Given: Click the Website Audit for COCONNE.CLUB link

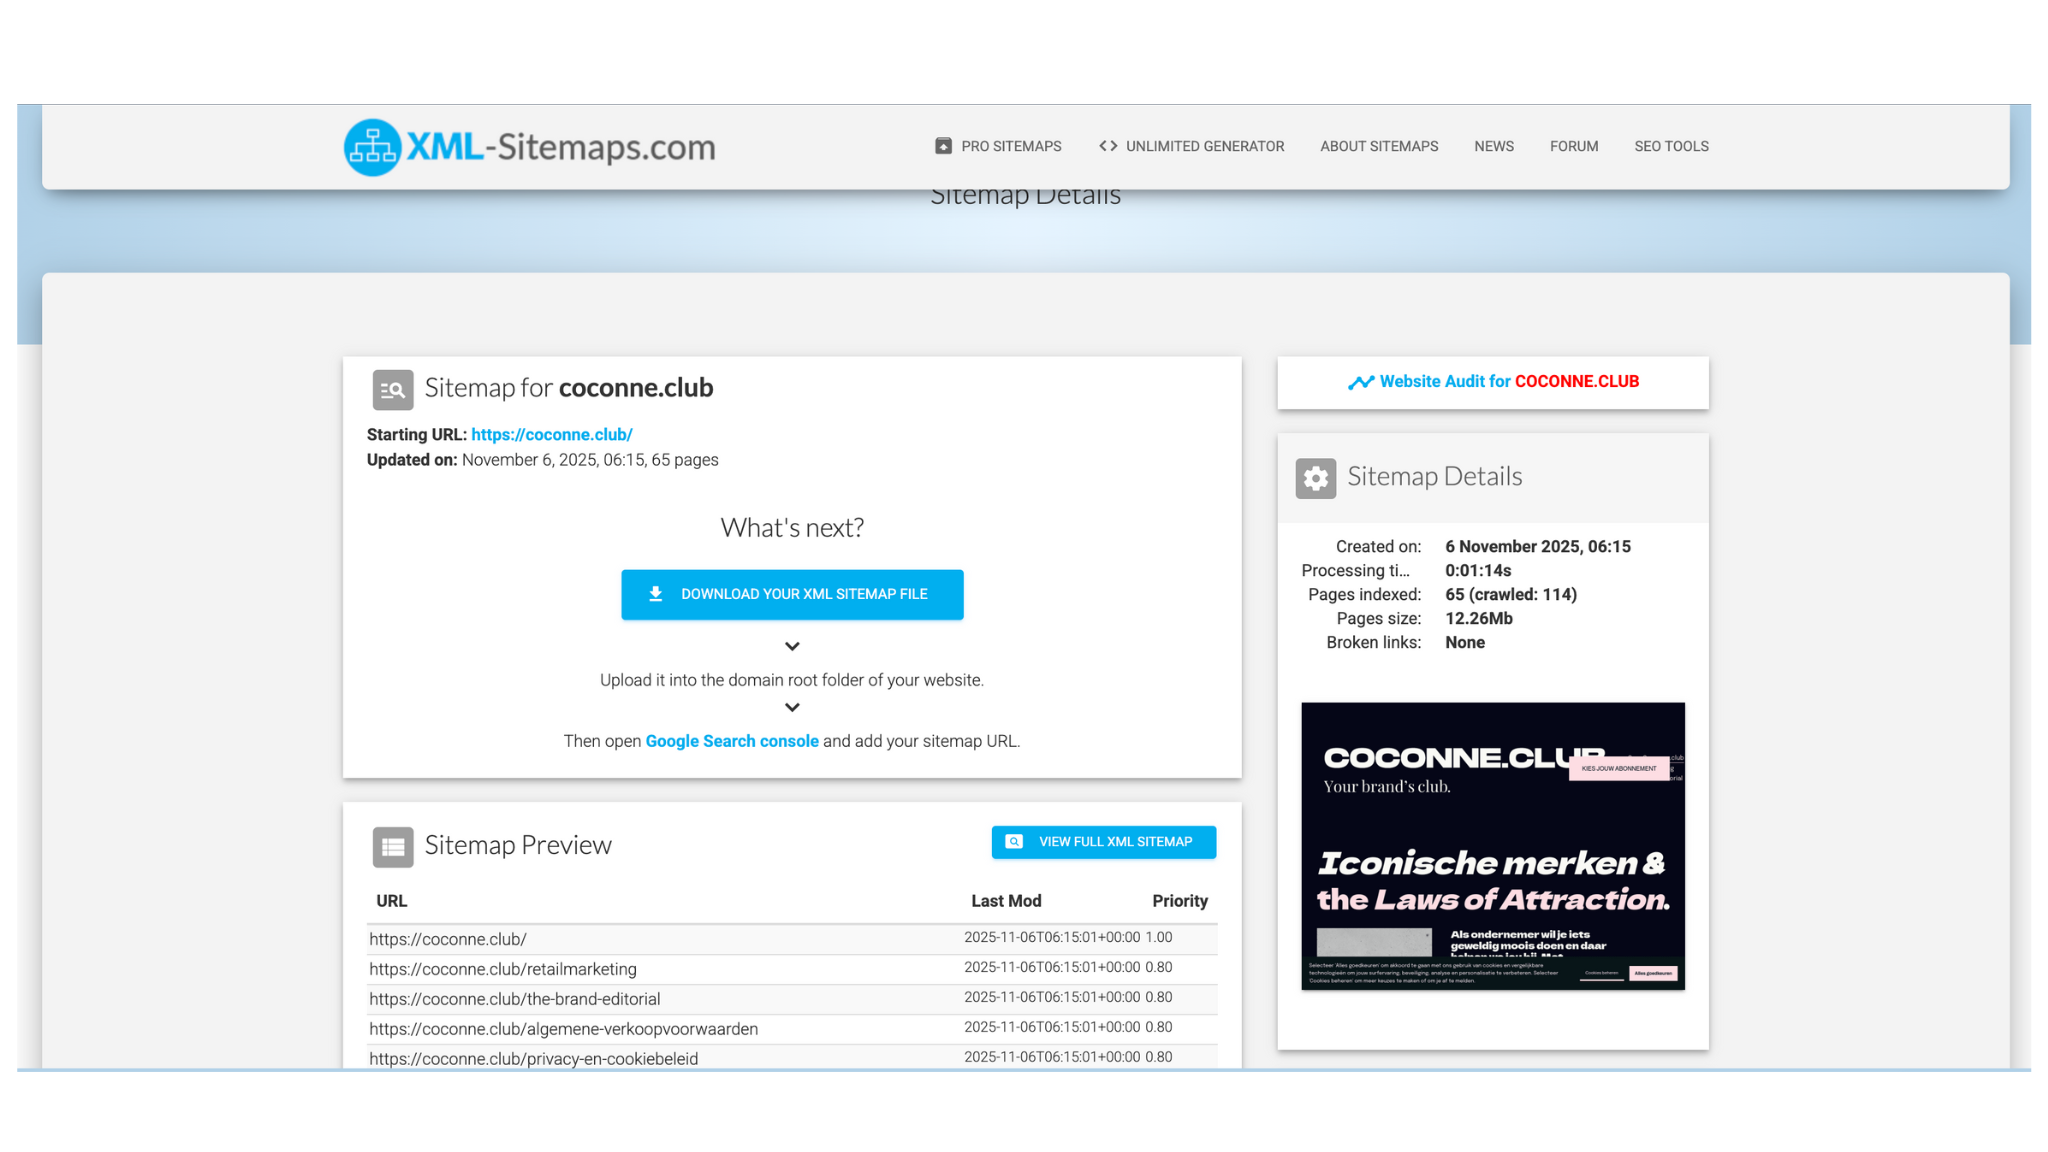Looking at the screenshot, I should [x=1508, y=382].
